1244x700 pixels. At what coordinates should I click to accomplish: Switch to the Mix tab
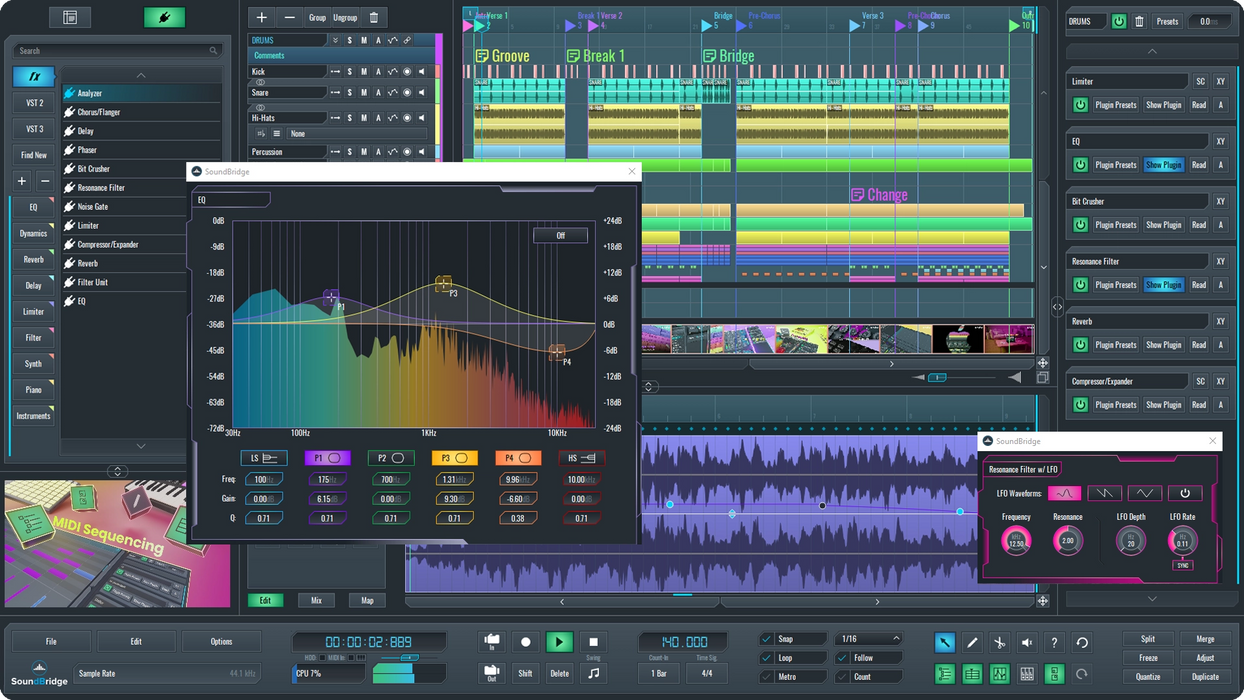316,600
